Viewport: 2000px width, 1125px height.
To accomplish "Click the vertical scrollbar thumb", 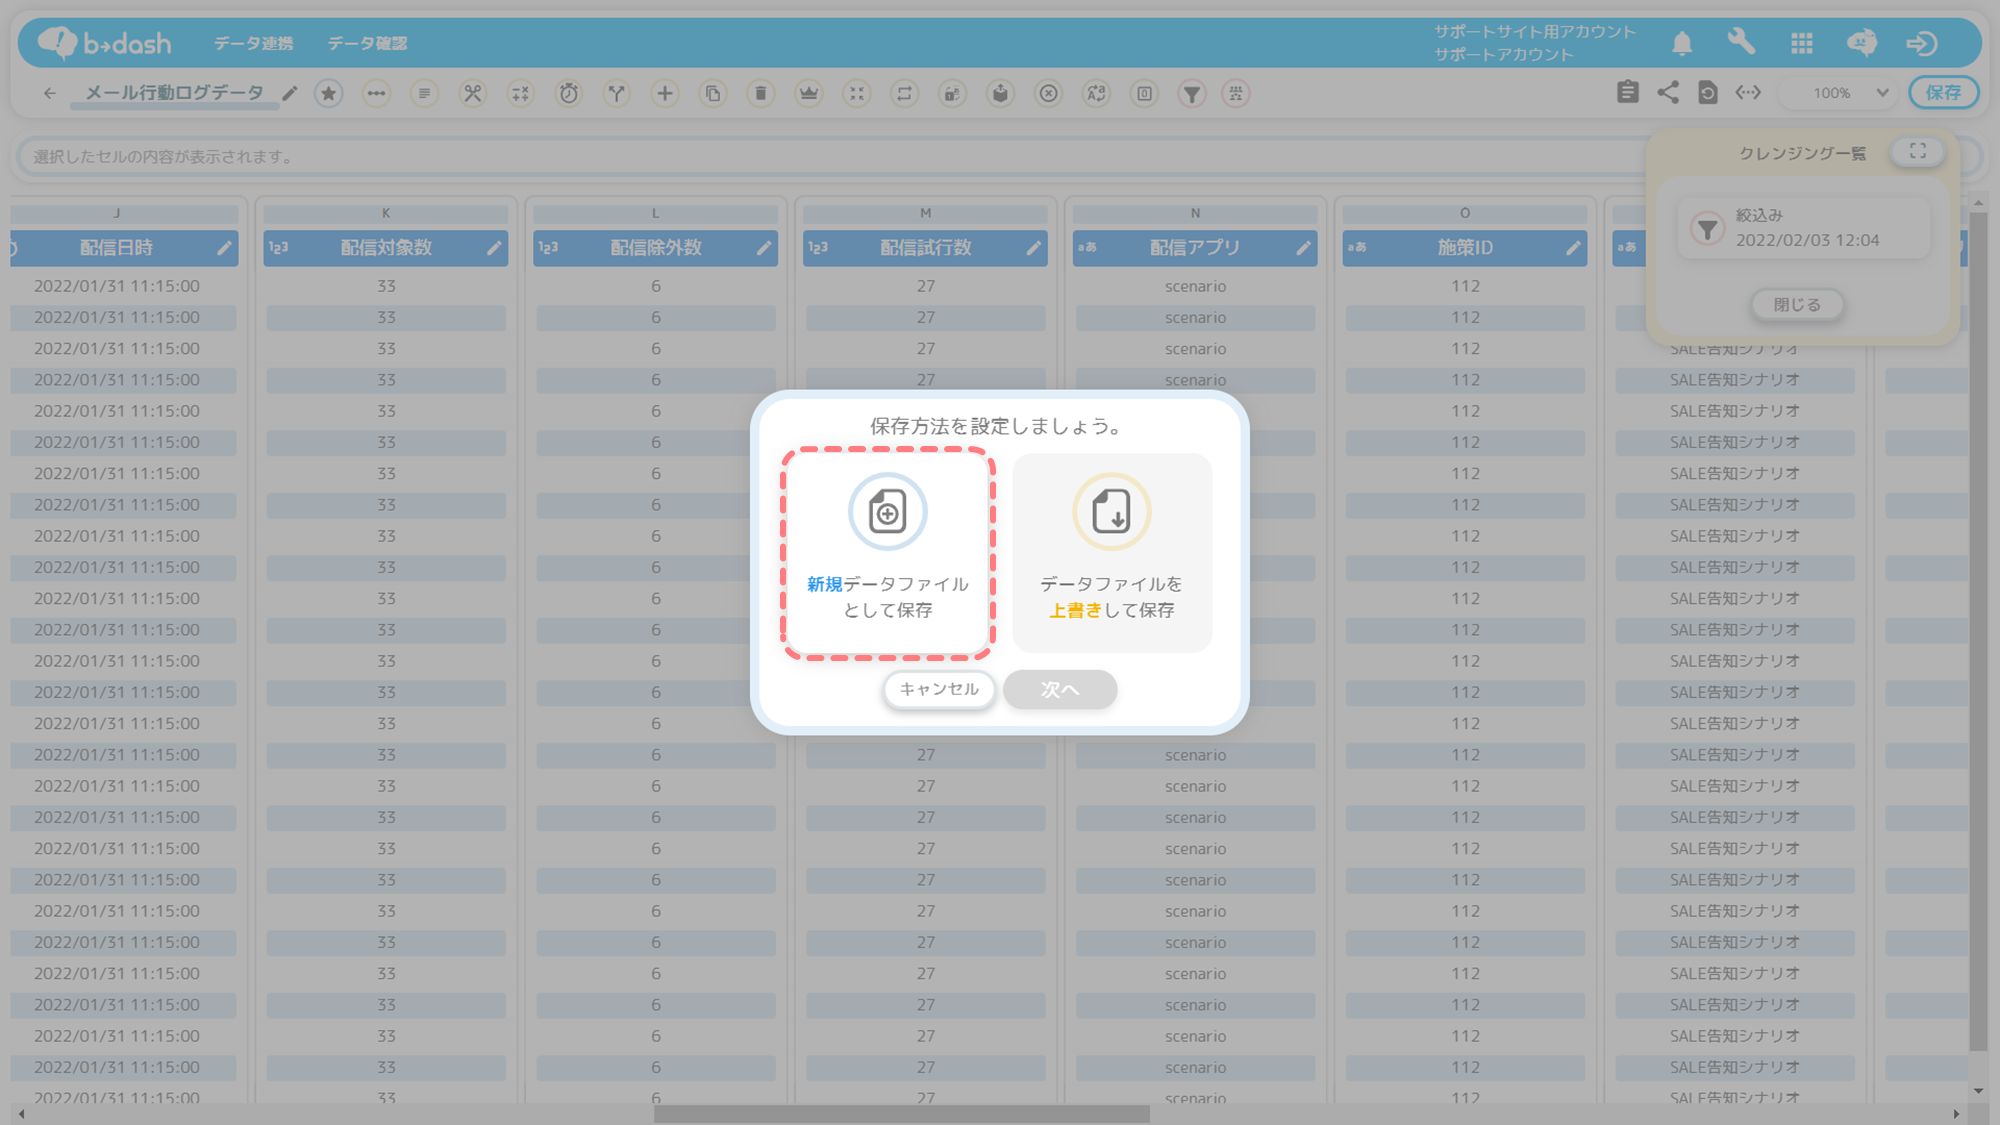I will tap(1978, 630).
